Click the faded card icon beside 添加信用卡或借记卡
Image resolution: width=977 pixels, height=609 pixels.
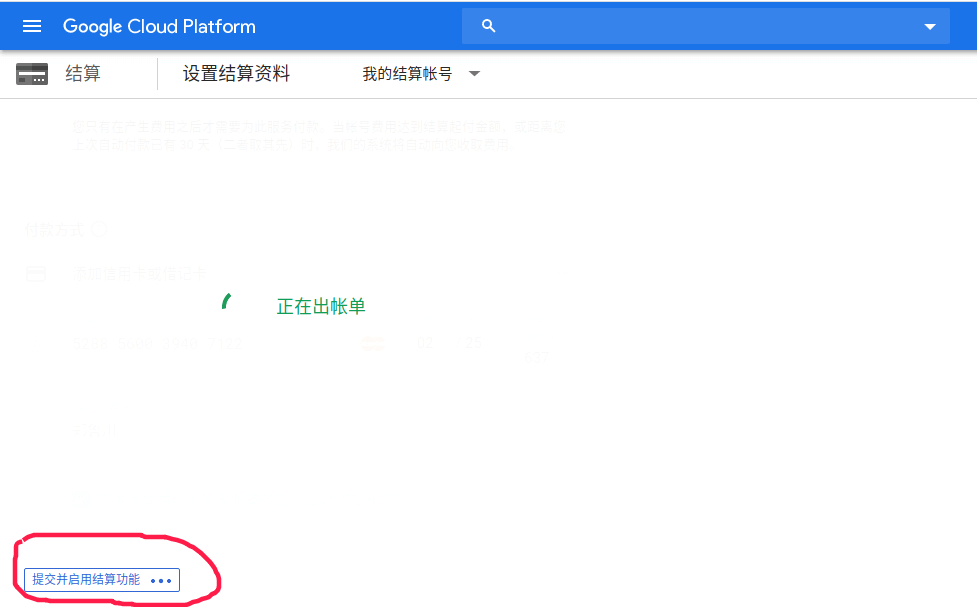(36, 273)
